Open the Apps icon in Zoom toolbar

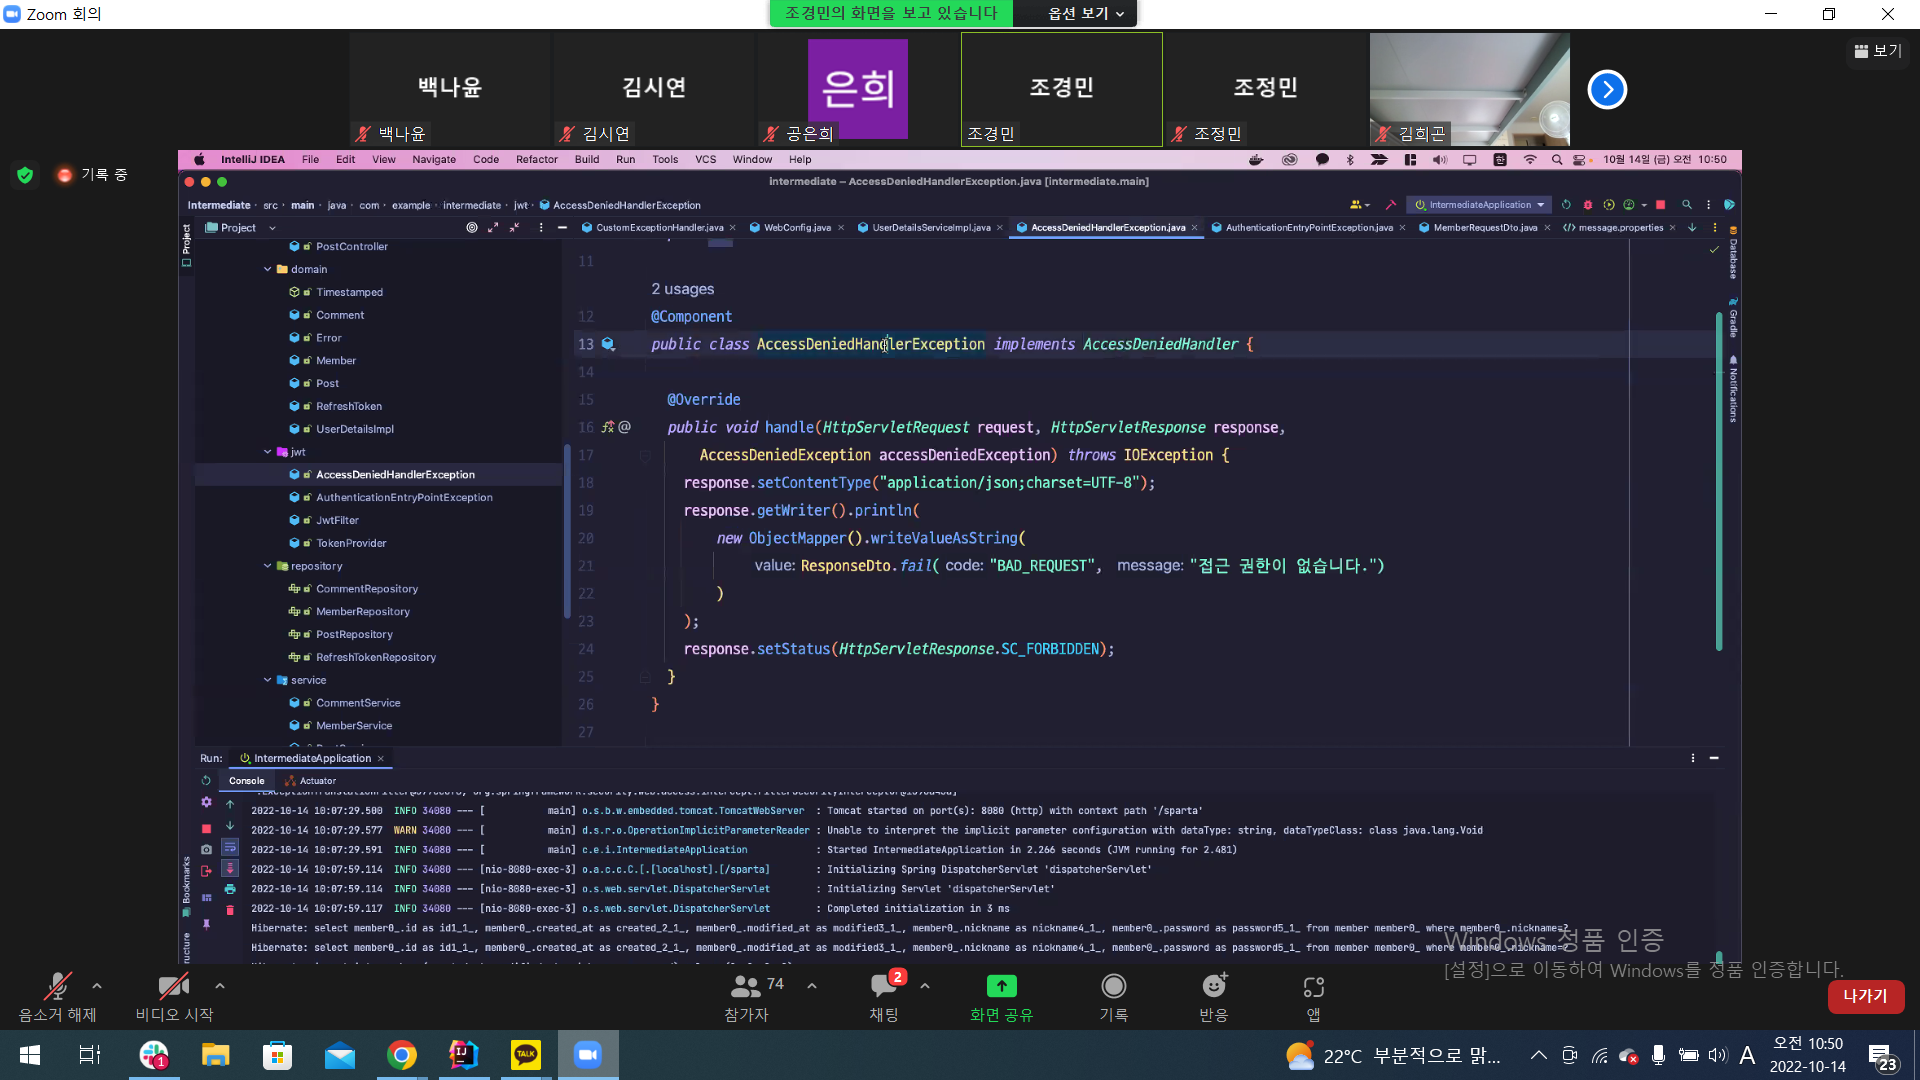[x=1313, y=987]
